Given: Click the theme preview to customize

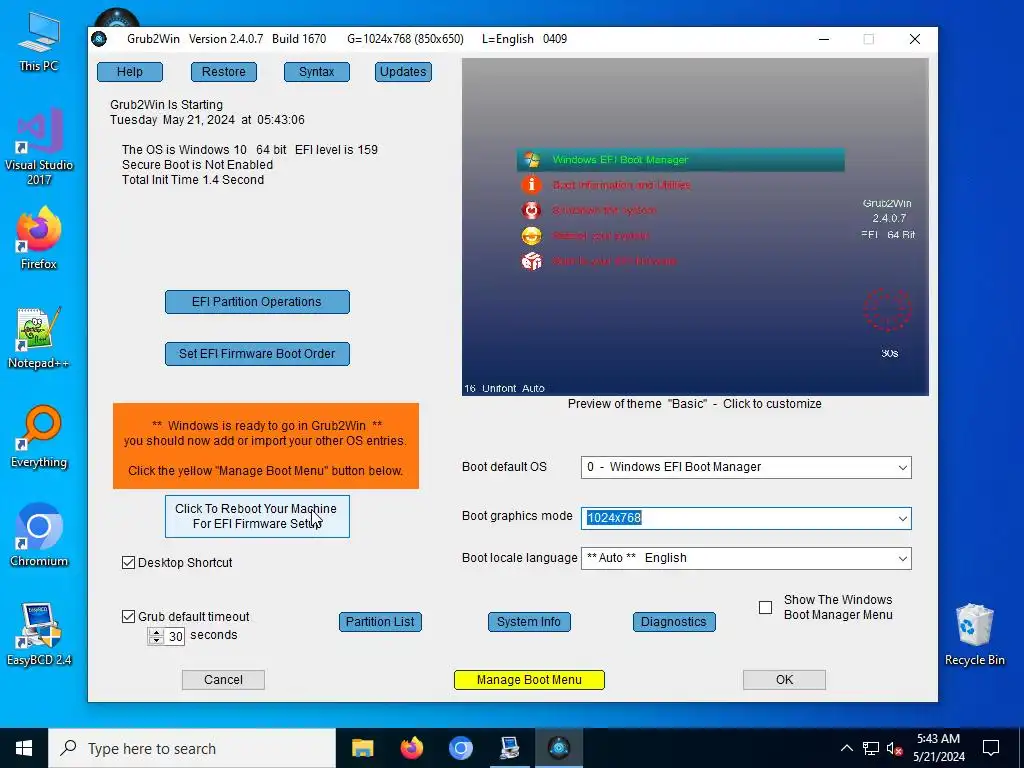Looking at the screenshot, I should click(x=695, y=227).
